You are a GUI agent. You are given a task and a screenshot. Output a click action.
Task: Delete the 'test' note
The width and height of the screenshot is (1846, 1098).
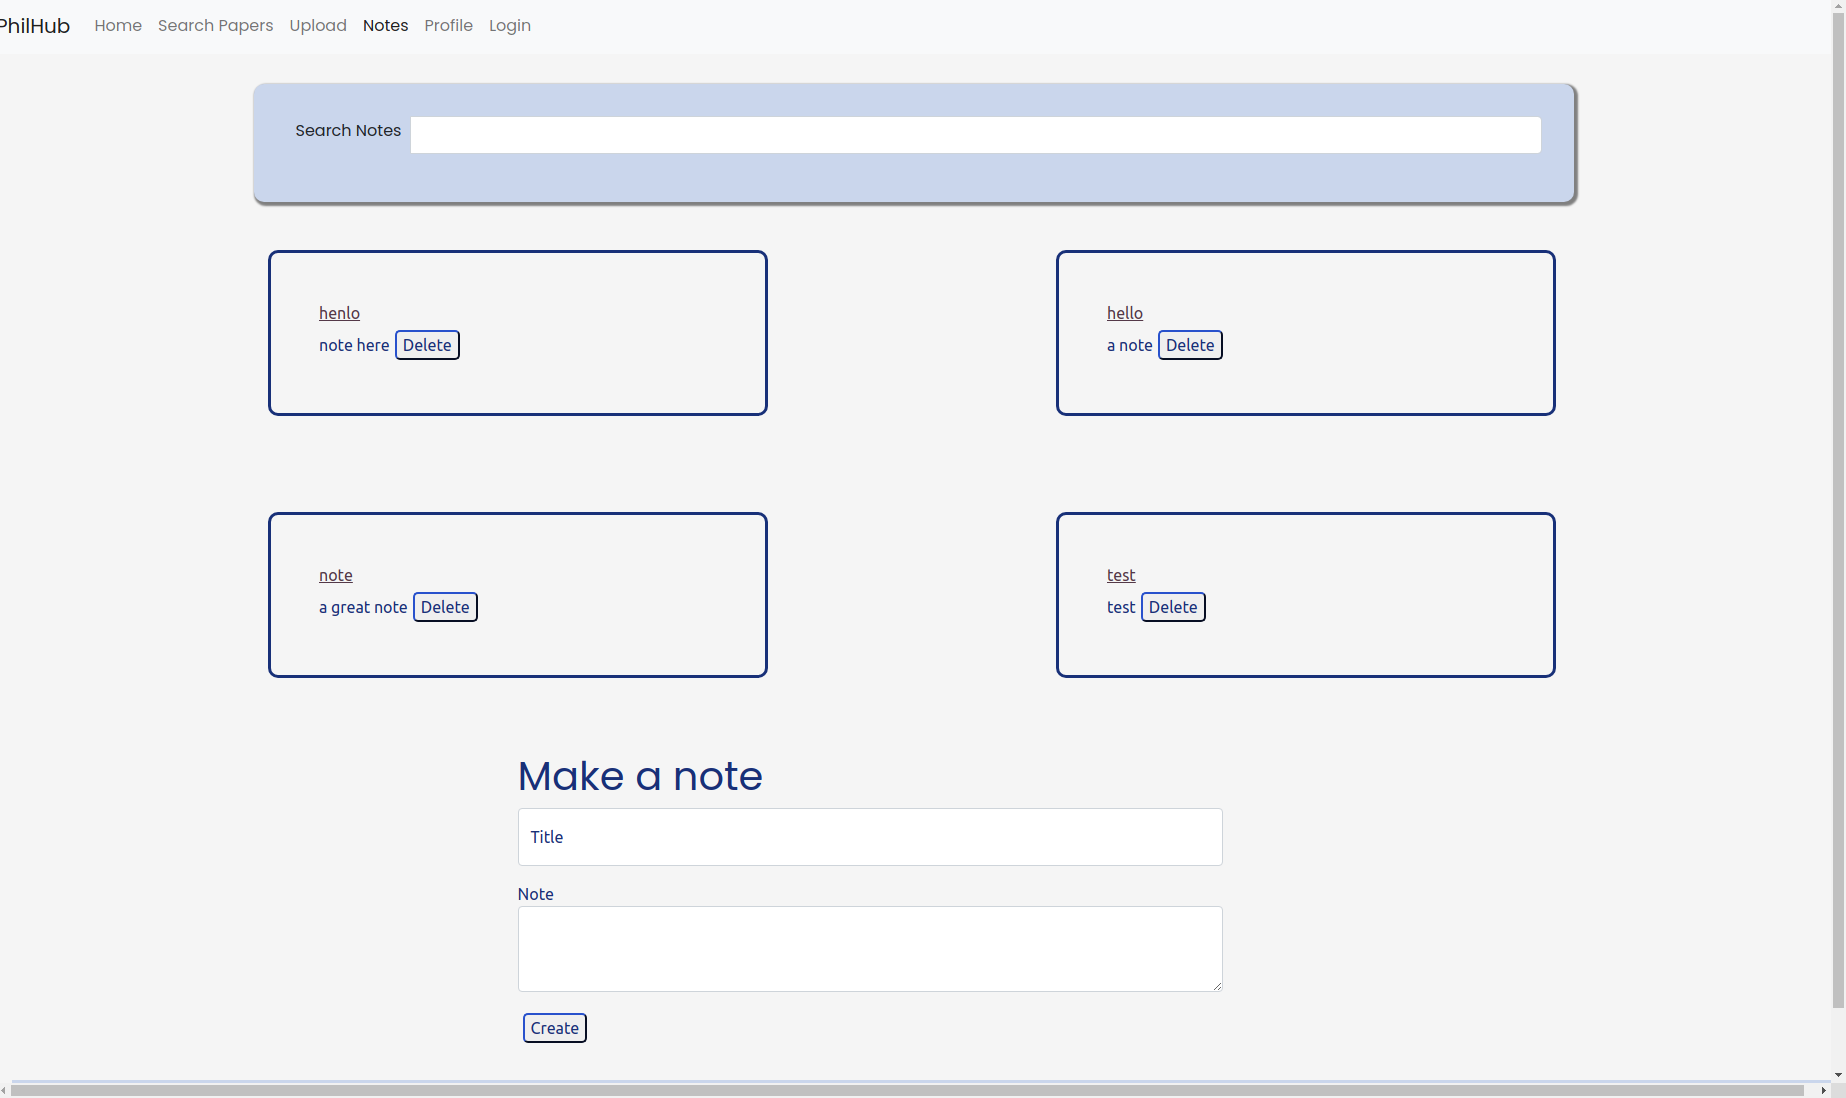click(1172, 607)
